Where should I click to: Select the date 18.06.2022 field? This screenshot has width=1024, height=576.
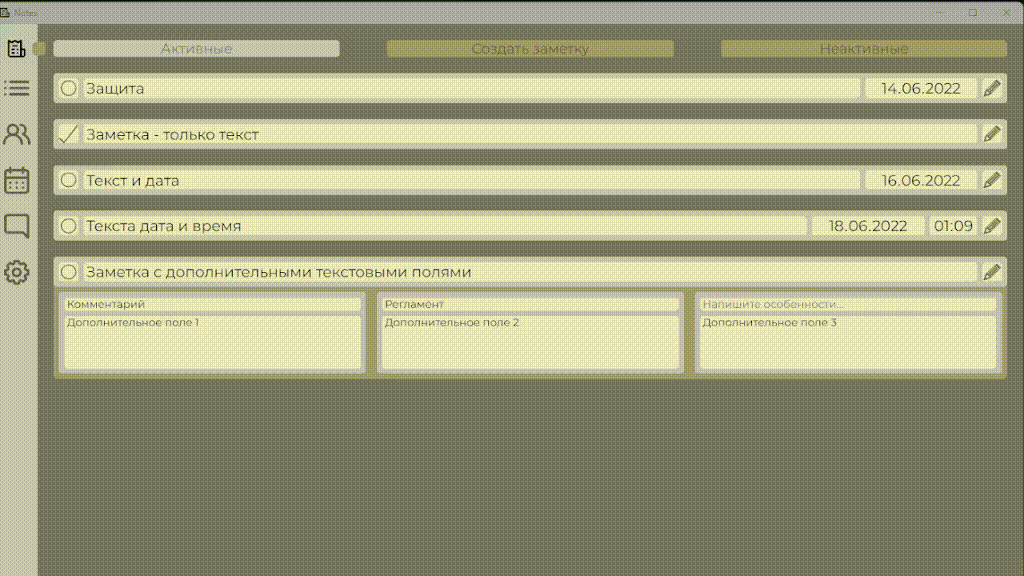pyautogui.click(x=868, y=226)
